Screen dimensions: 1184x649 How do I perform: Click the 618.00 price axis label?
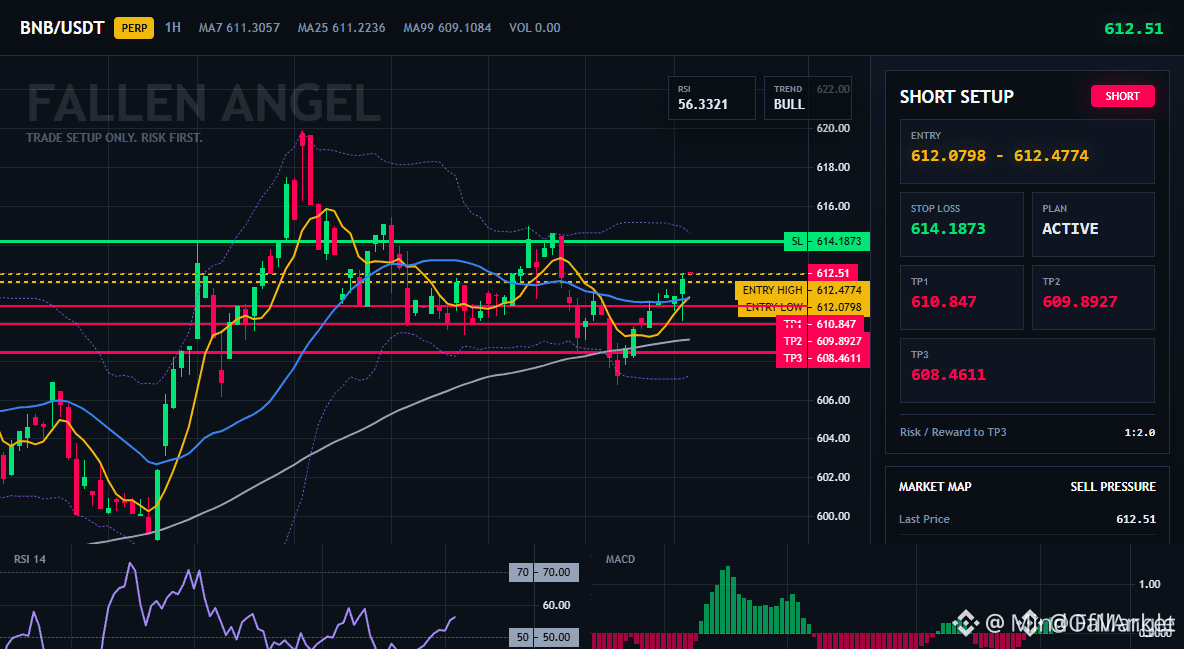[x=833, y=167]
